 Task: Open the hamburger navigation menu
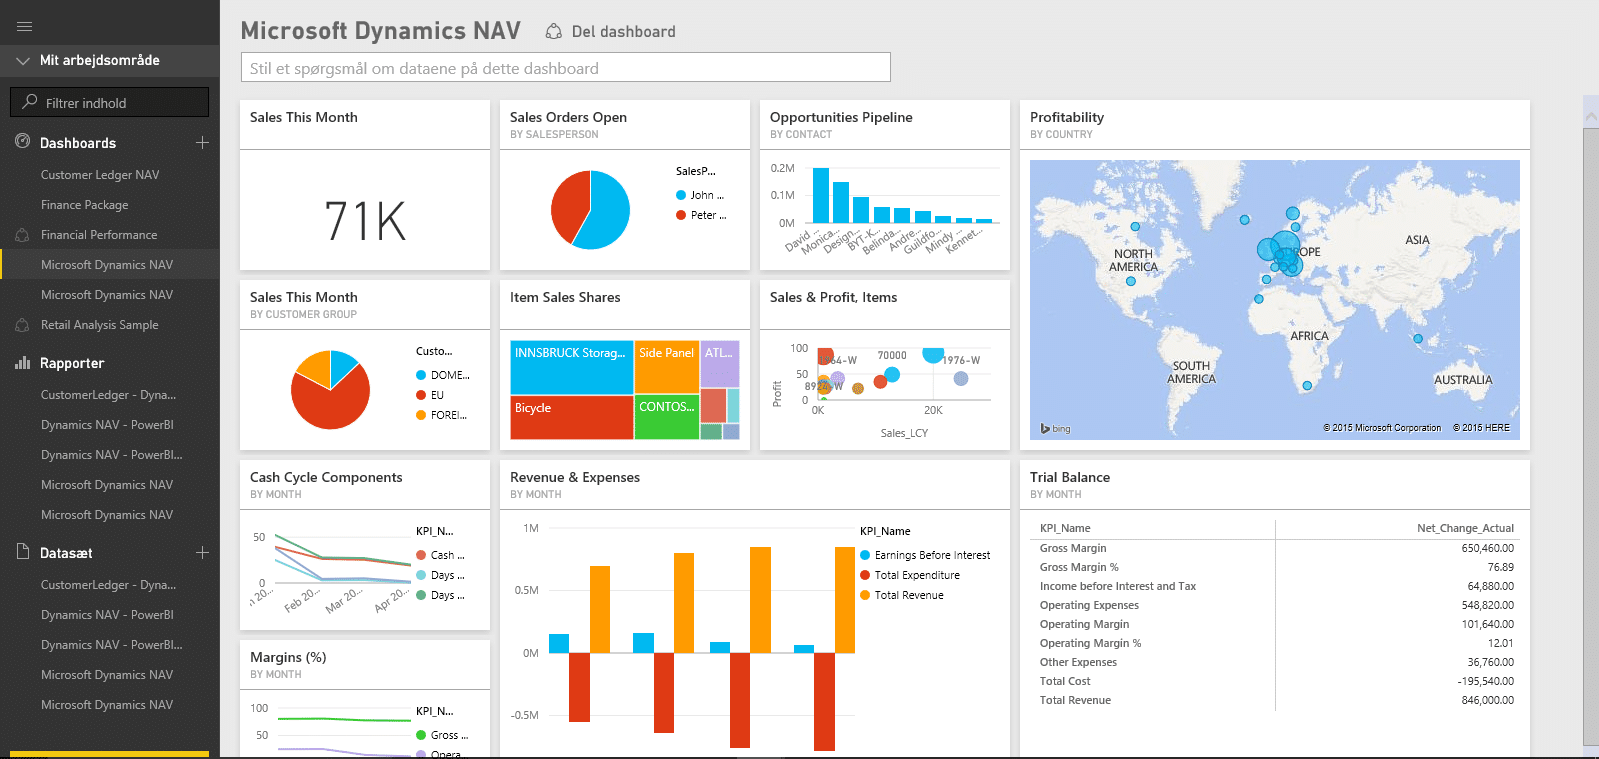coord(25,26)
